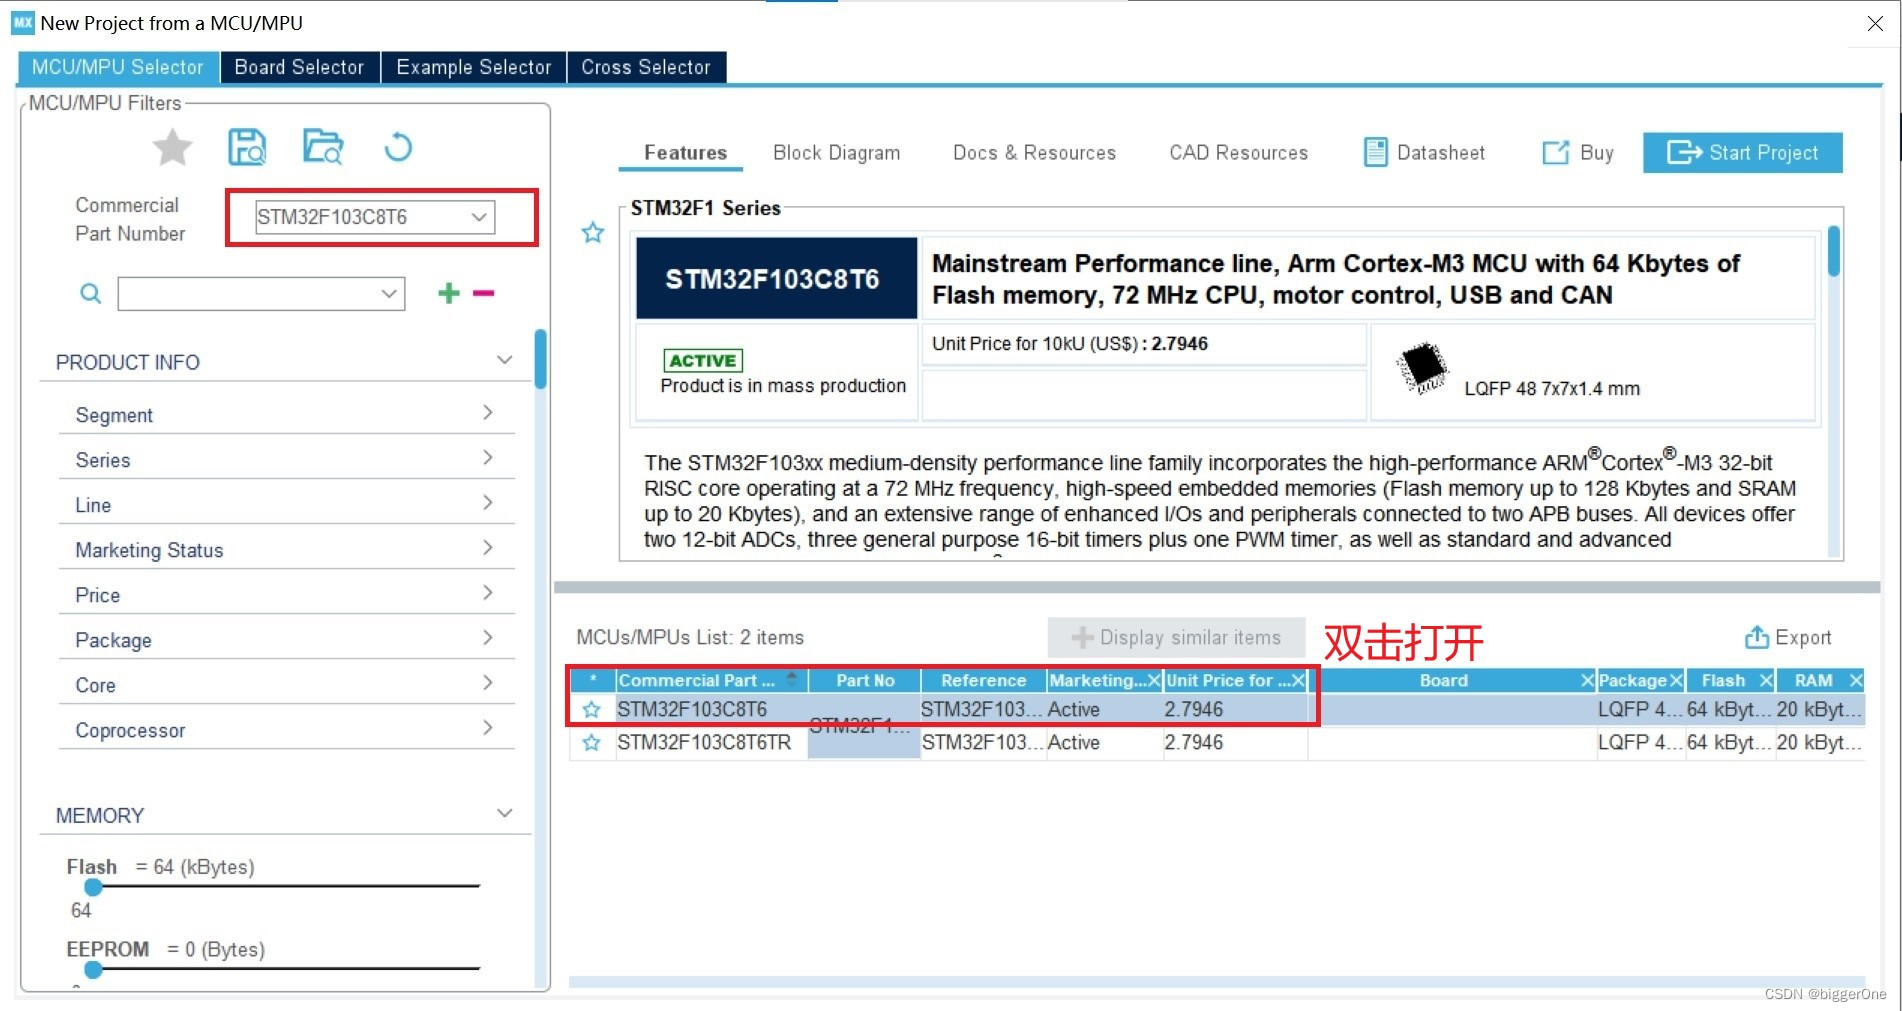
Task: Open the Block Diagram tab
Action: point(836,152)
